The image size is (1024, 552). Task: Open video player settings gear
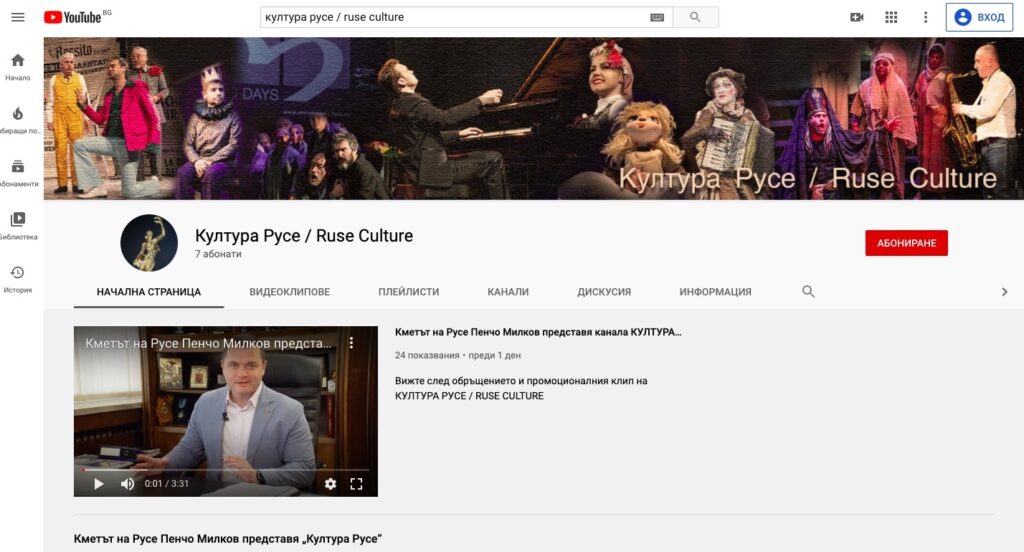click(330, 484)
